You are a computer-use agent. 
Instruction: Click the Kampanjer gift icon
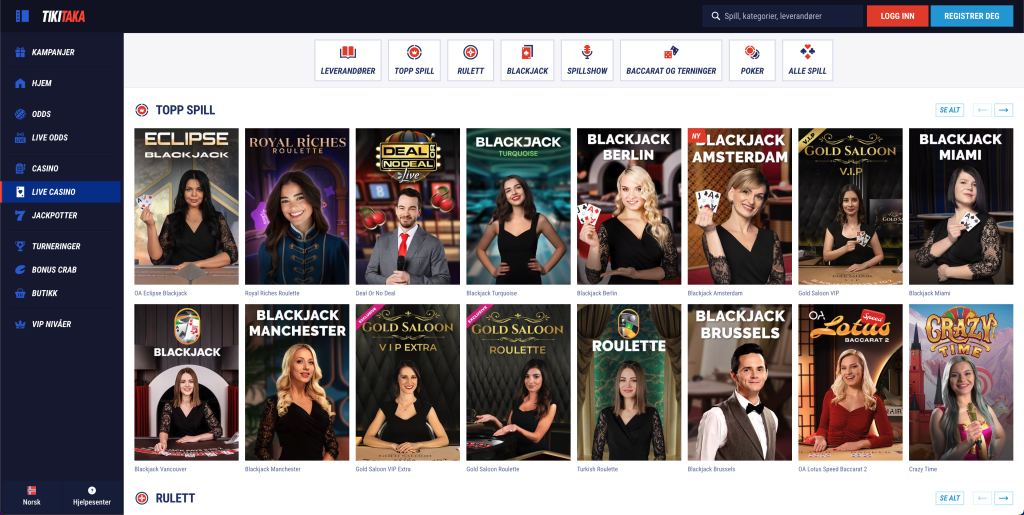pyautogui.click(x=20, y=52)
